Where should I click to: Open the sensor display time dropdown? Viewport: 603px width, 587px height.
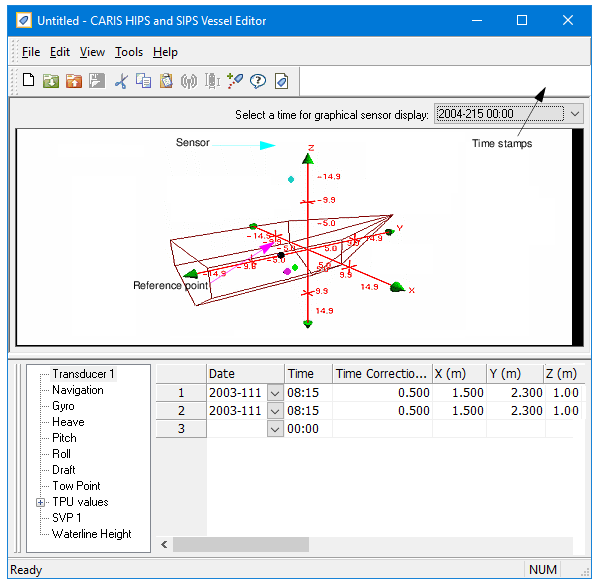click(x=575, y=114)
